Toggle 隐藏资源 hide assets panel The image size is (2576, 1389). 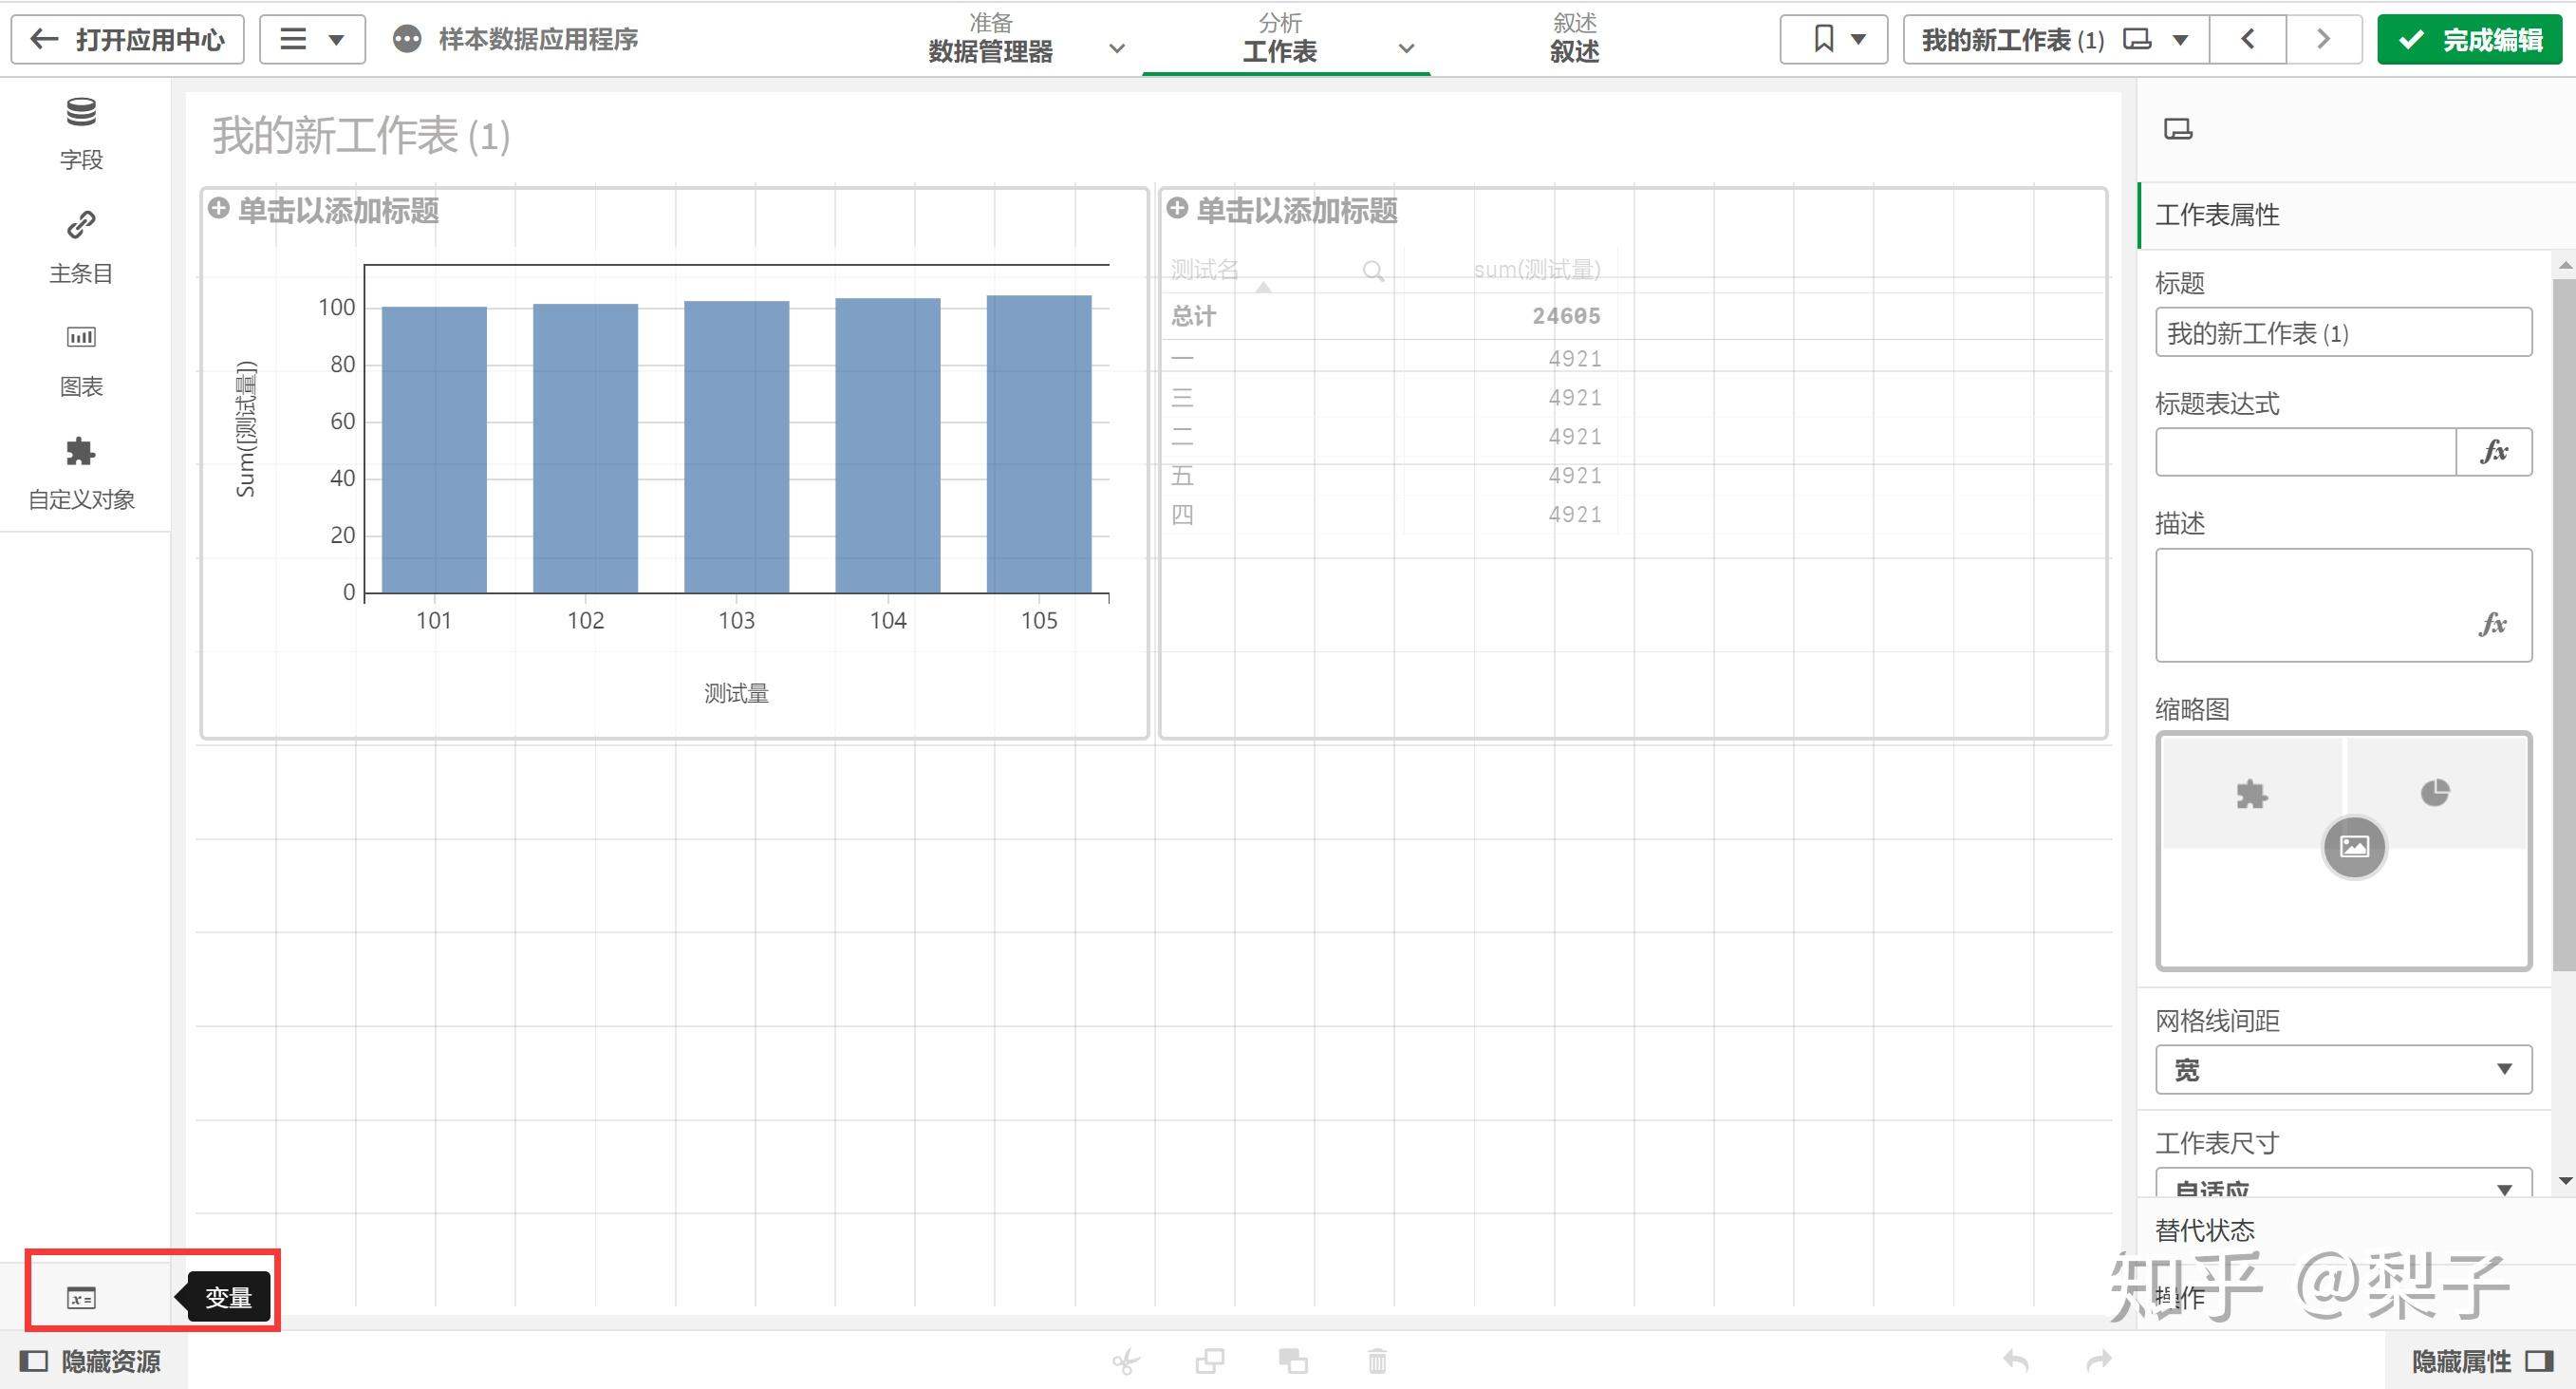(x=90, y=1361)
